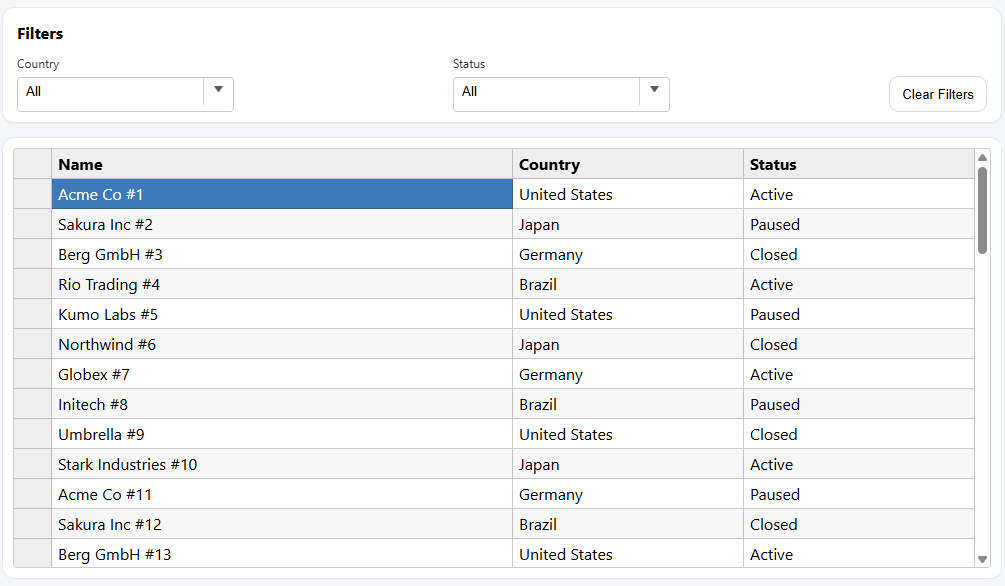Select the Berg GmbH #3 name cell
Viewport: 1005px width, 586px height.
pos(281,255)
